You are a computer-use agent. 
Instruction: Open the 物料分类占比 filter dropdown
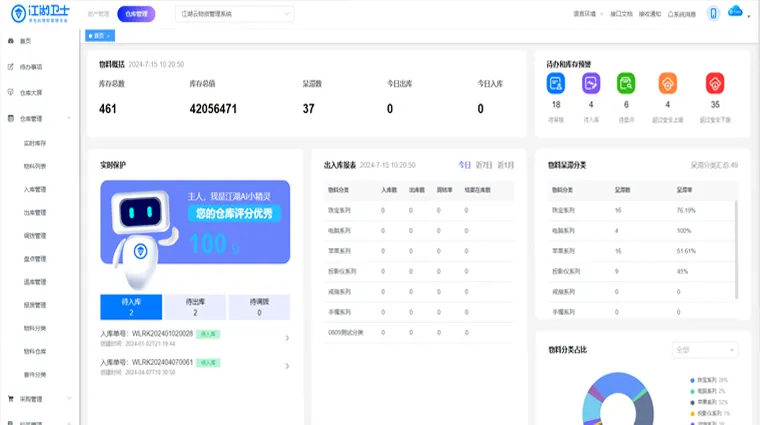705,350
